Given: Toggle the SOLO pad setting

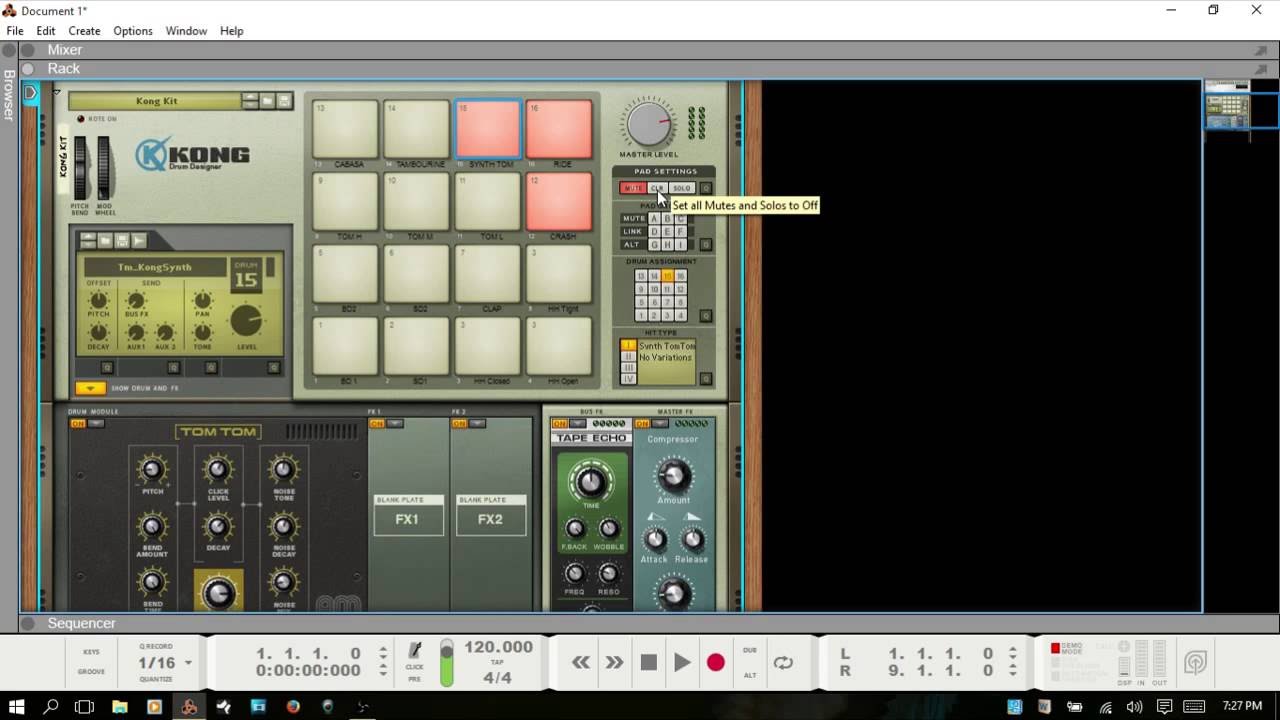Looking at the screenshot, I should (x=681, y=188).
